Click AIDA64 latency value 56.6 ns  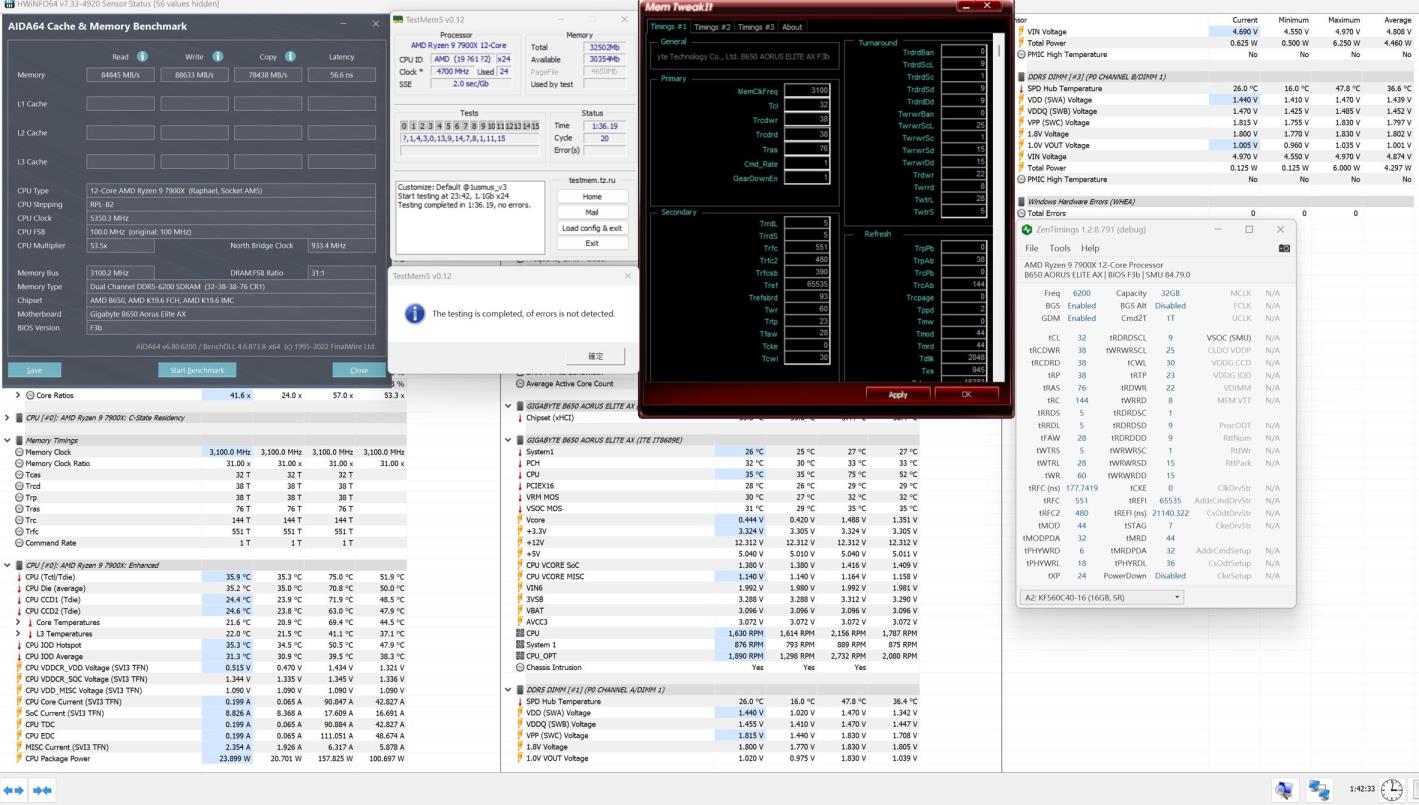click(343, 75)
